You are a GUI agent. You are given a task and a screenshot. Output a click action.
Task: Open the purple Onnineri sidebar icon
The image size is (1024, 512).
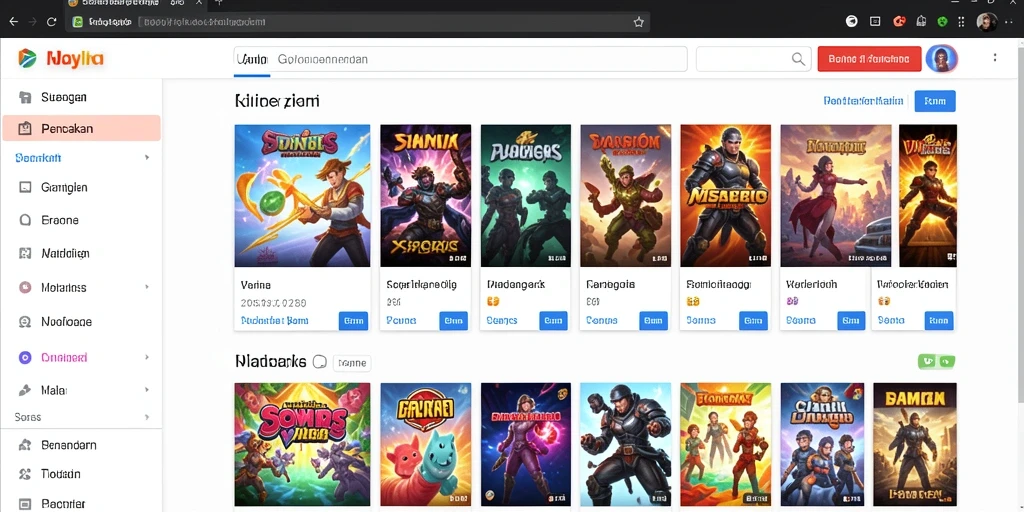pyautogui.click(x=25, y=357)
